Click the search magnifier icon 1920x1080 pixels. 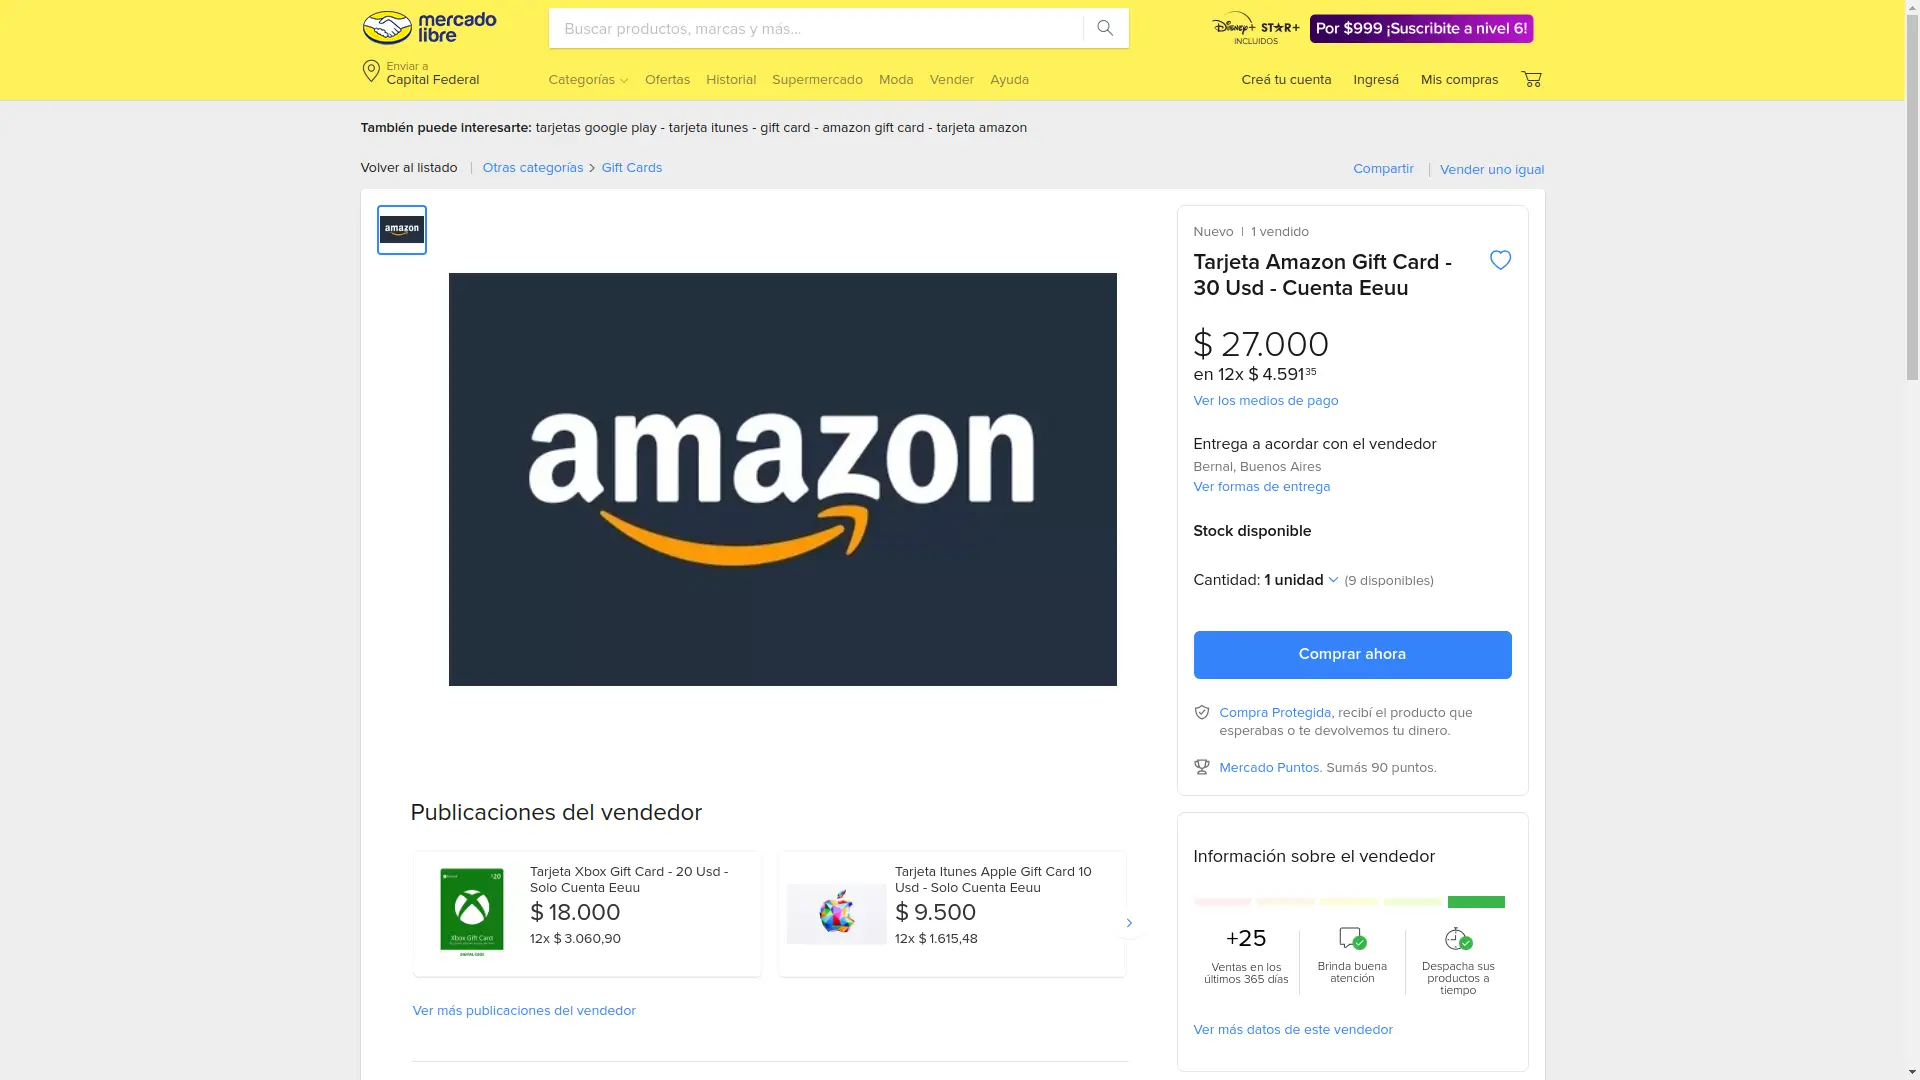[x=1105, y=28]
